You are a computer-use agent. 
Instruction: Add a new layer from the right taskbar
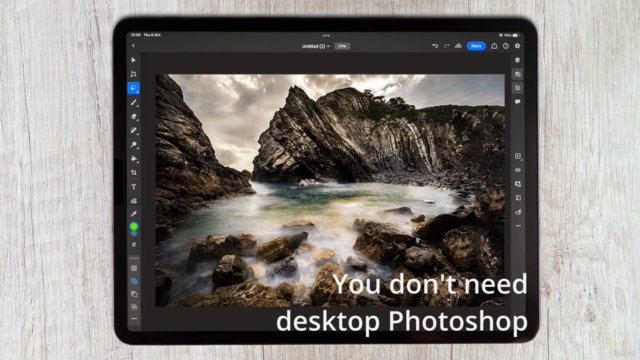tap(518, 156)
